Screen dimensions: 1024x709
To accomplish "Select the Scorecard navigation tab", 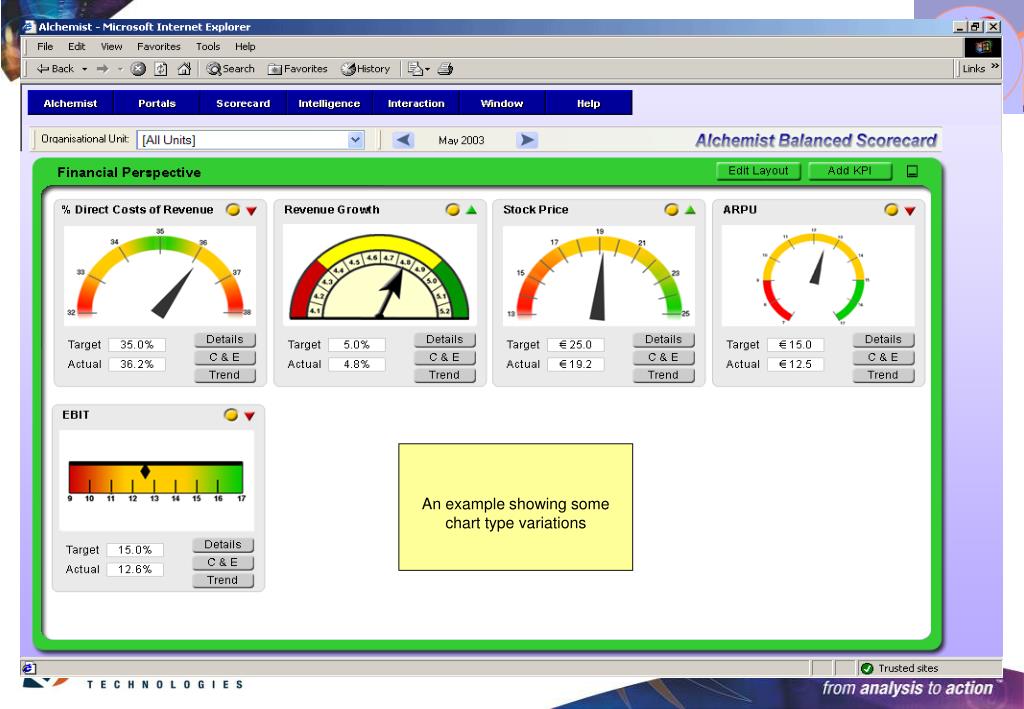I will (243, 103).
